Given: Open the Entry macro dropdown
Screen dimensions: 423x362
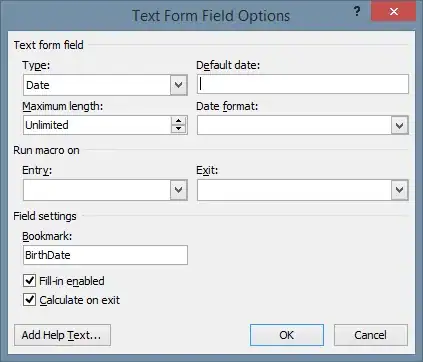Looking at the screenshot, I should pyautogui.click(x=179, y=190).
